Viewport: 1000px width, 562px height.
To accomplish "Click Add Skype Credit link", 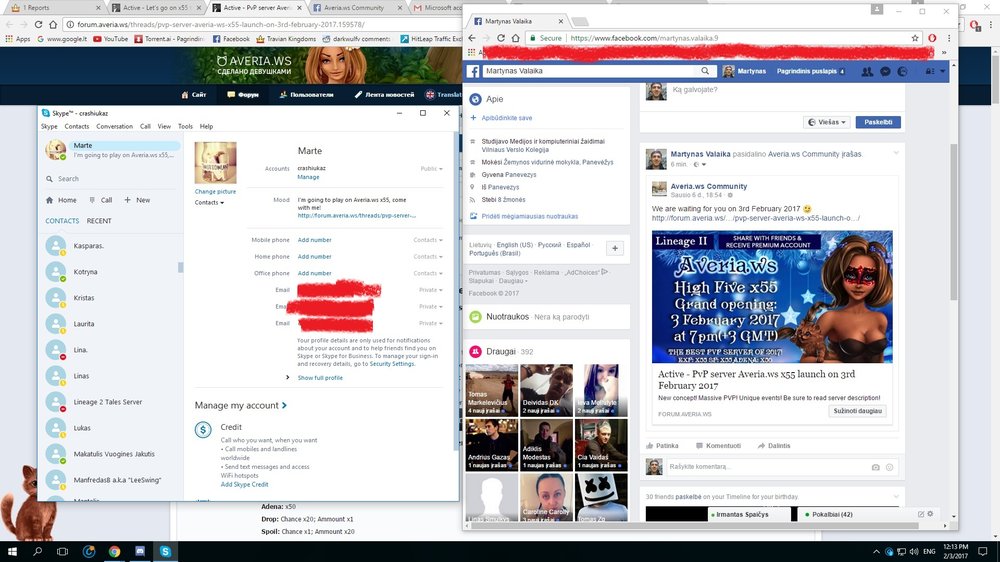I will click(244, 484).
